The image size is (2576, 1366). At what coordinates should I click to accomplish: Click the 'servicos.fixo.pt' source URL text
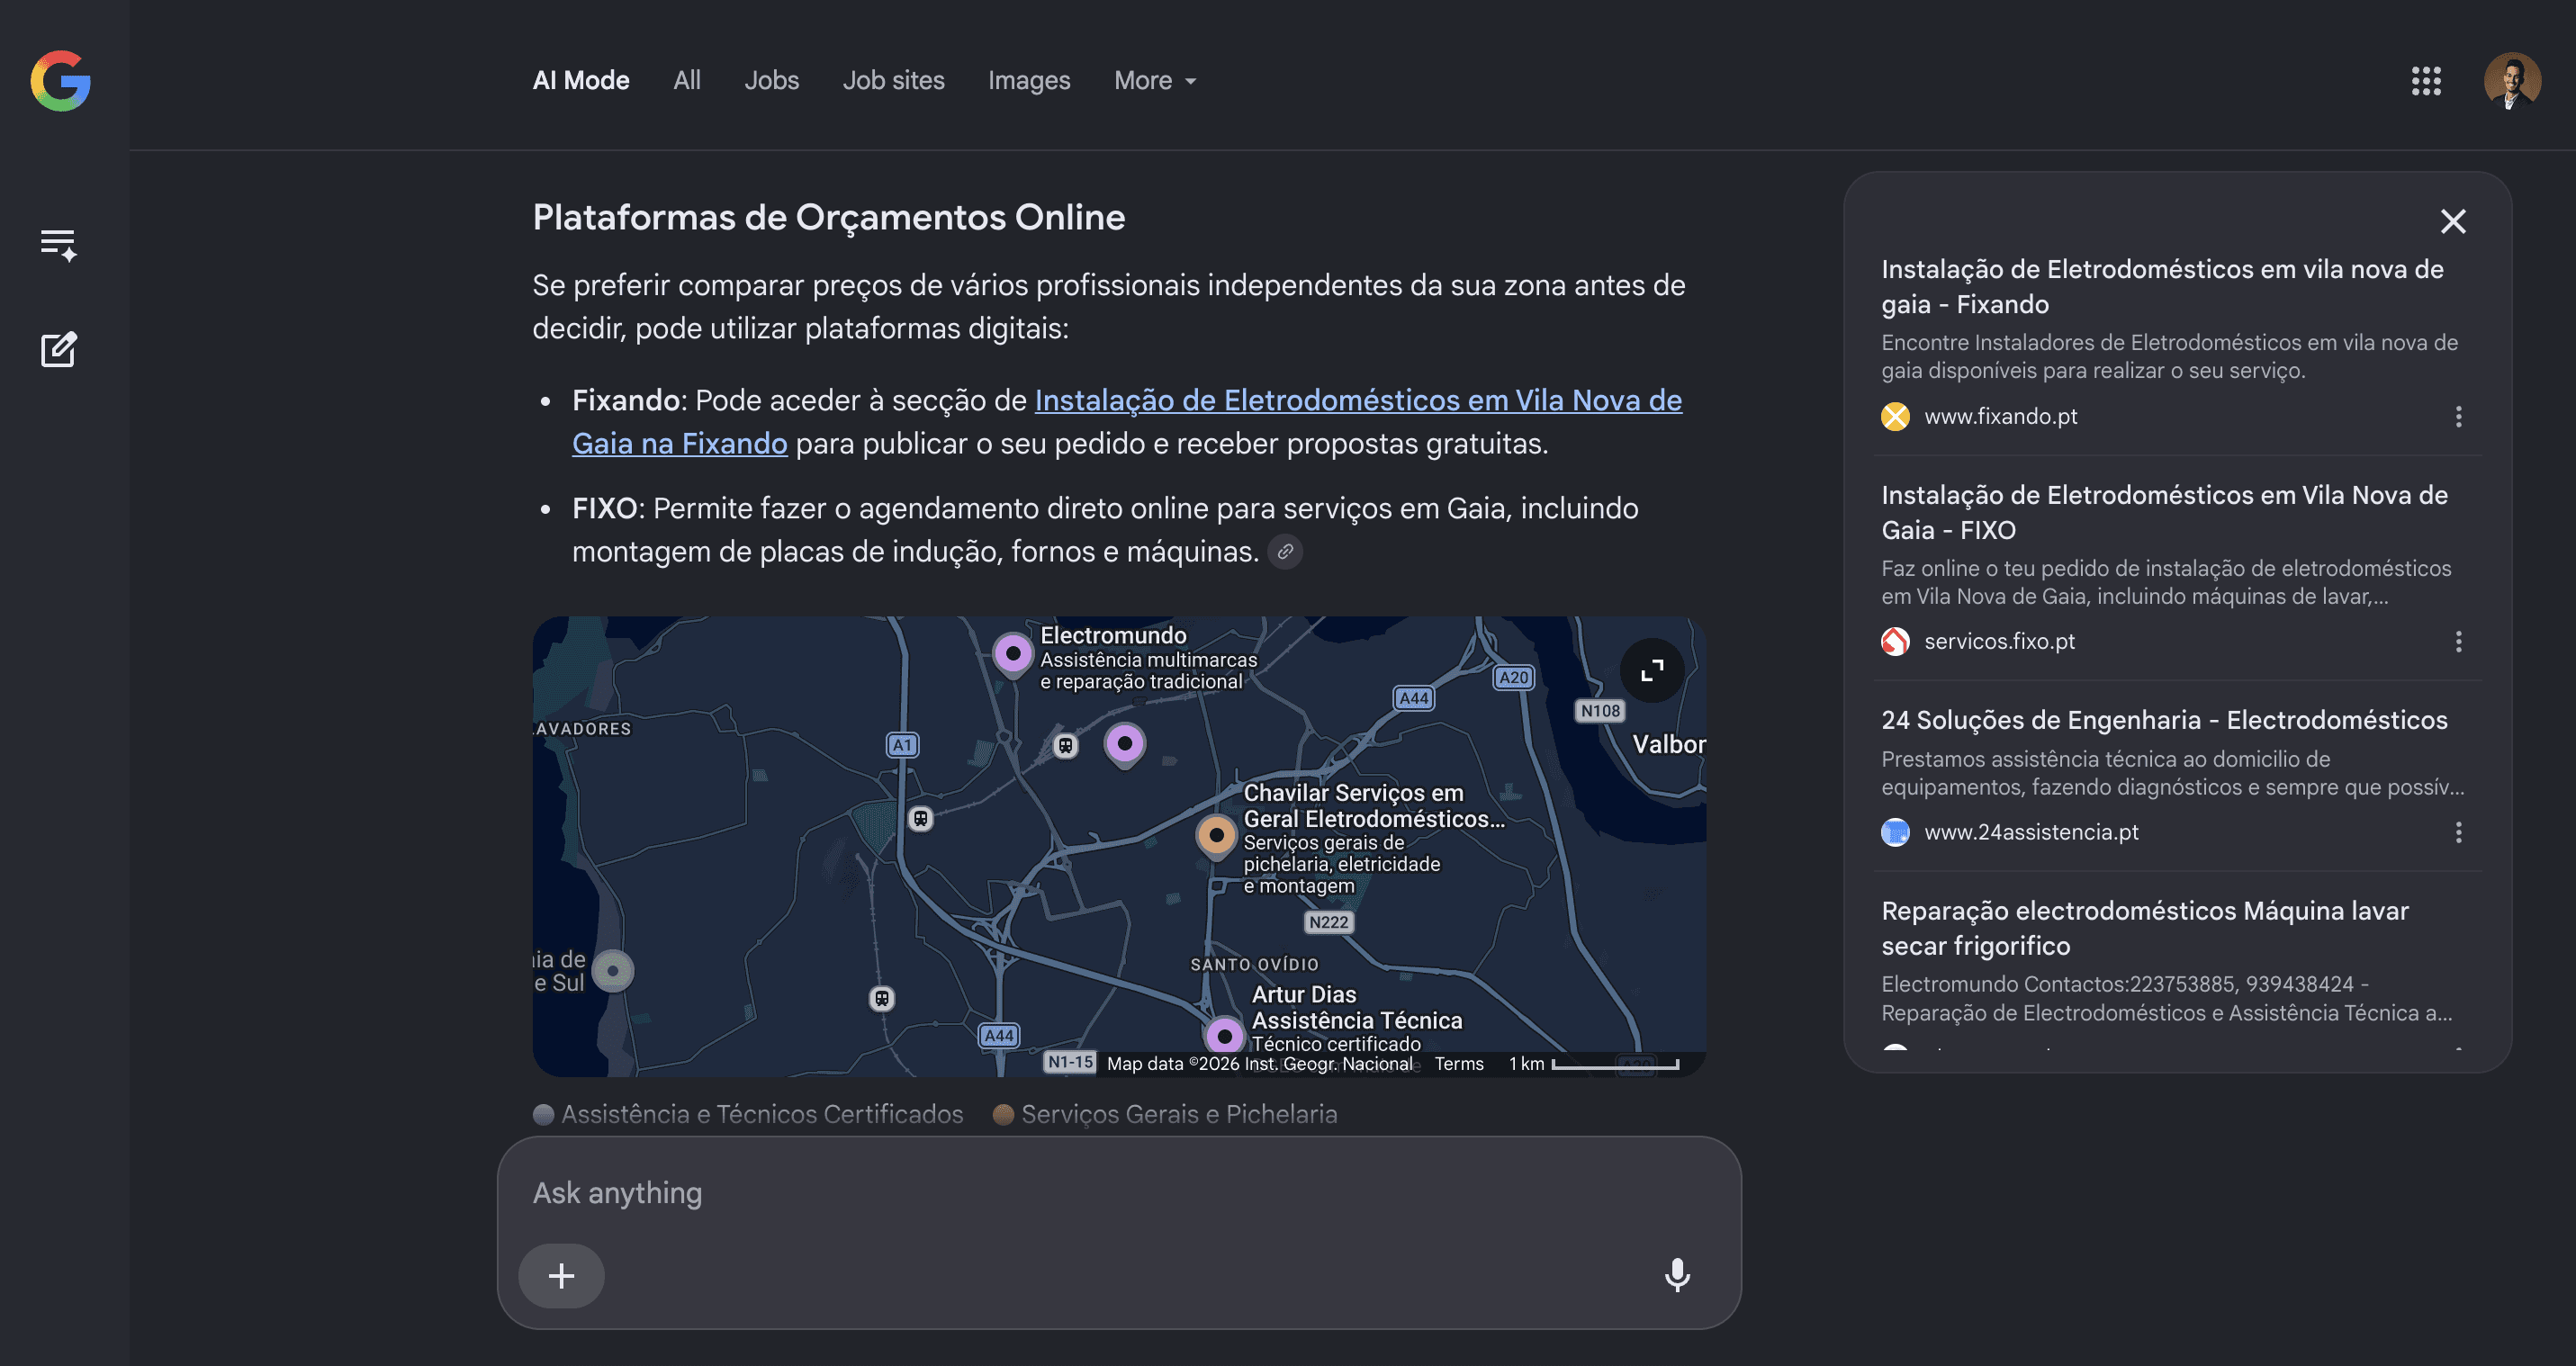coord(2000,642)
